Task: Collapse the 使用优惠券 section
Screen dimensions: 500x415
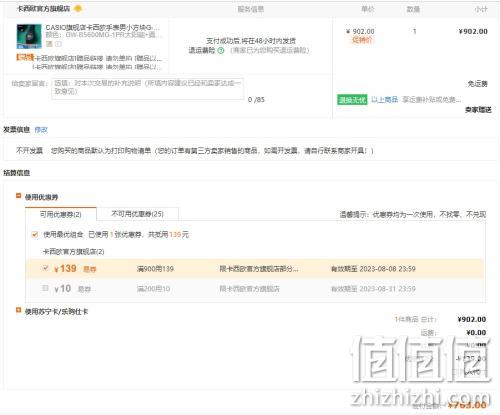Action: pyautogui.click(x=19, y=196)
